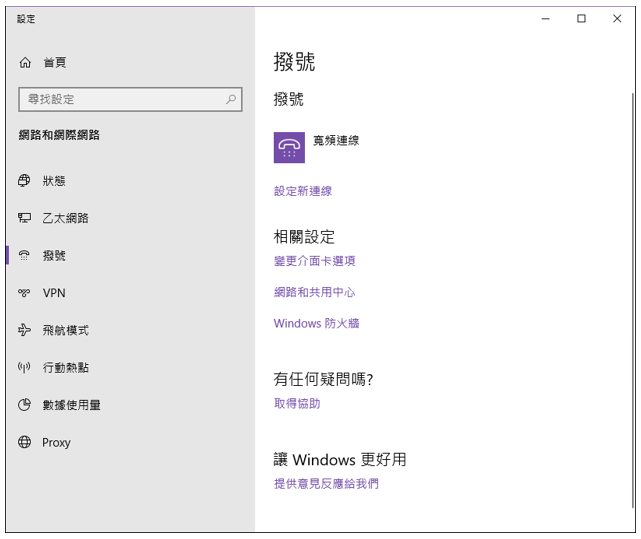Open 設定新連線 link
Image resolution: width=641 pixels, height=539 pixels.
303,191
